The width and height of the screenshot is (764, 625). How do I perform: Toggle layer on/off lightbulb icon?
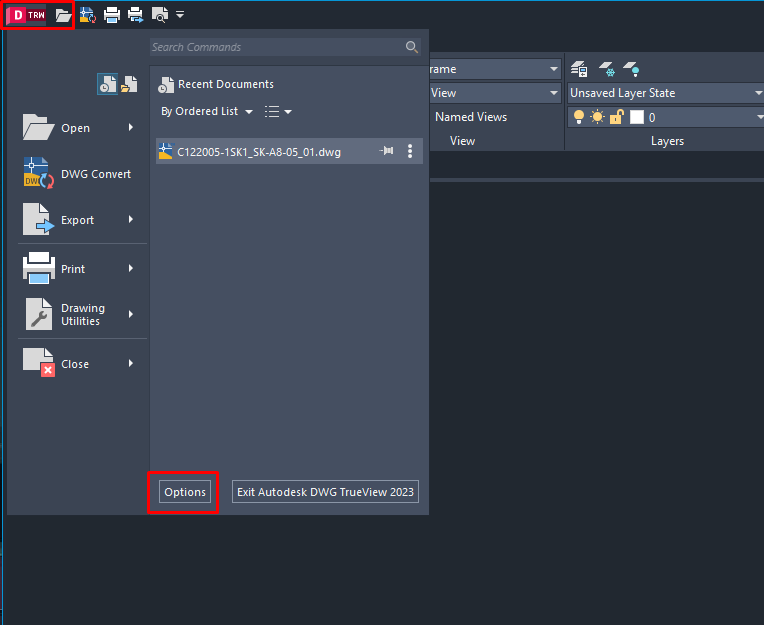click(x=579, y=117)
